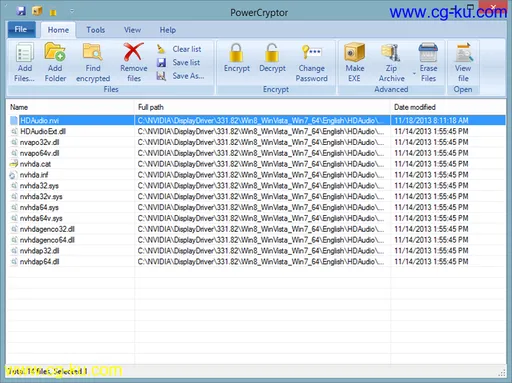Click the Zip Archive icon

[x=391, y=53]
